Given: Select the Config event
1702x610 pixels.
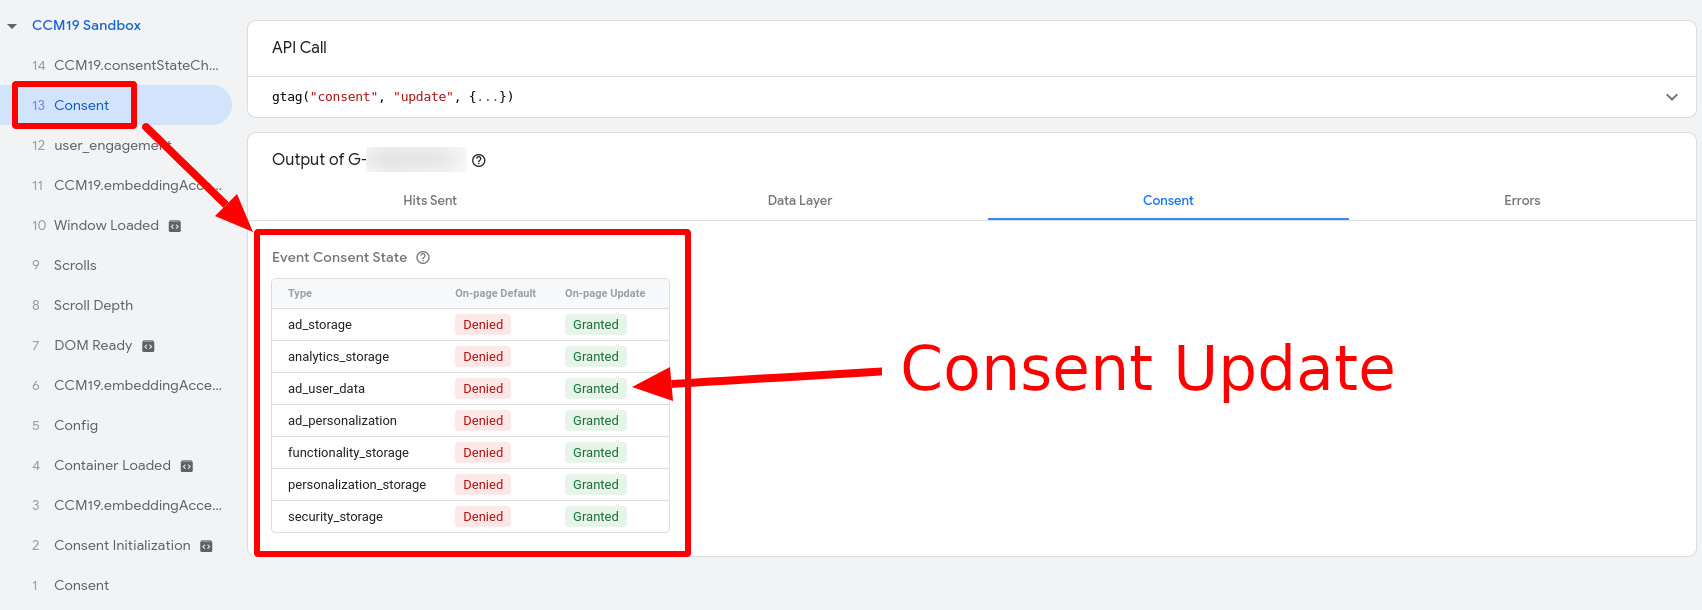Looking at the screenshot, I should 76,426.
